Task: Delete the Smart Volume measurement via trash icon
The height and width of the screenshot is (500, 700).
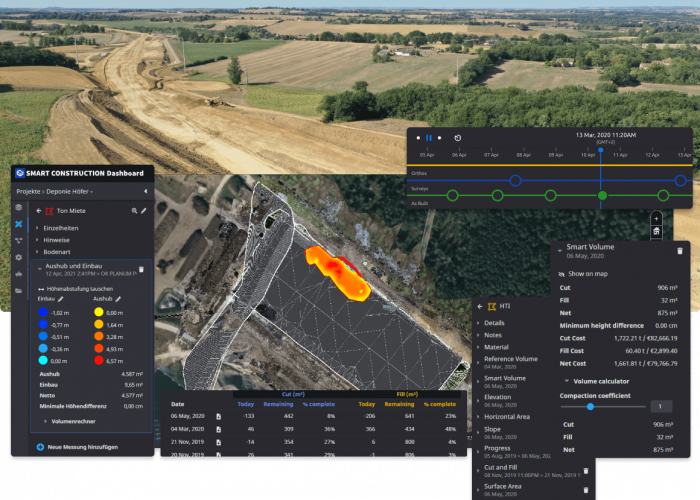Action: click(x=680, y=250)
